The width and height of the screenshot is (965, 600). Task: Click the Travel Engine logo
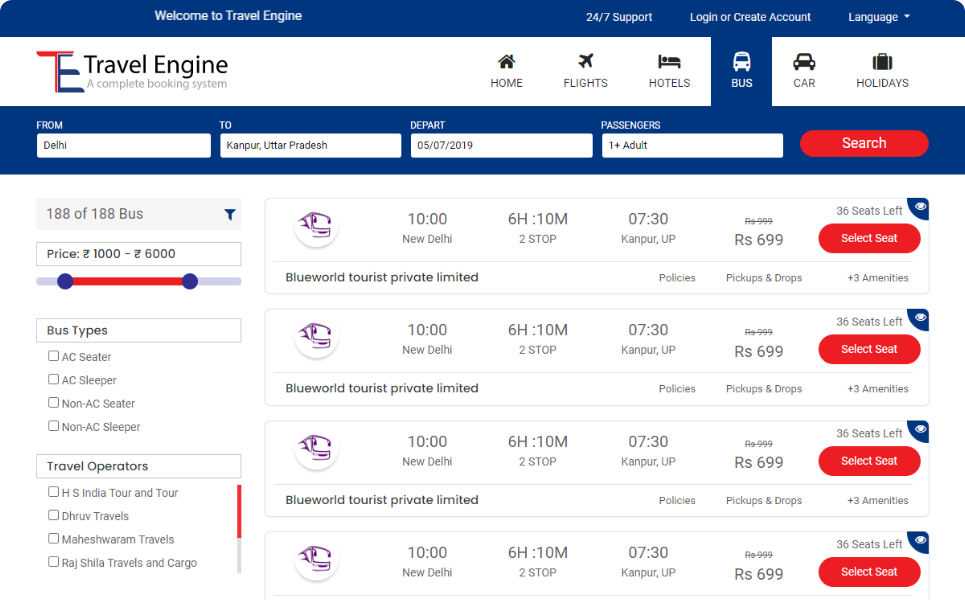coord(132,71)
